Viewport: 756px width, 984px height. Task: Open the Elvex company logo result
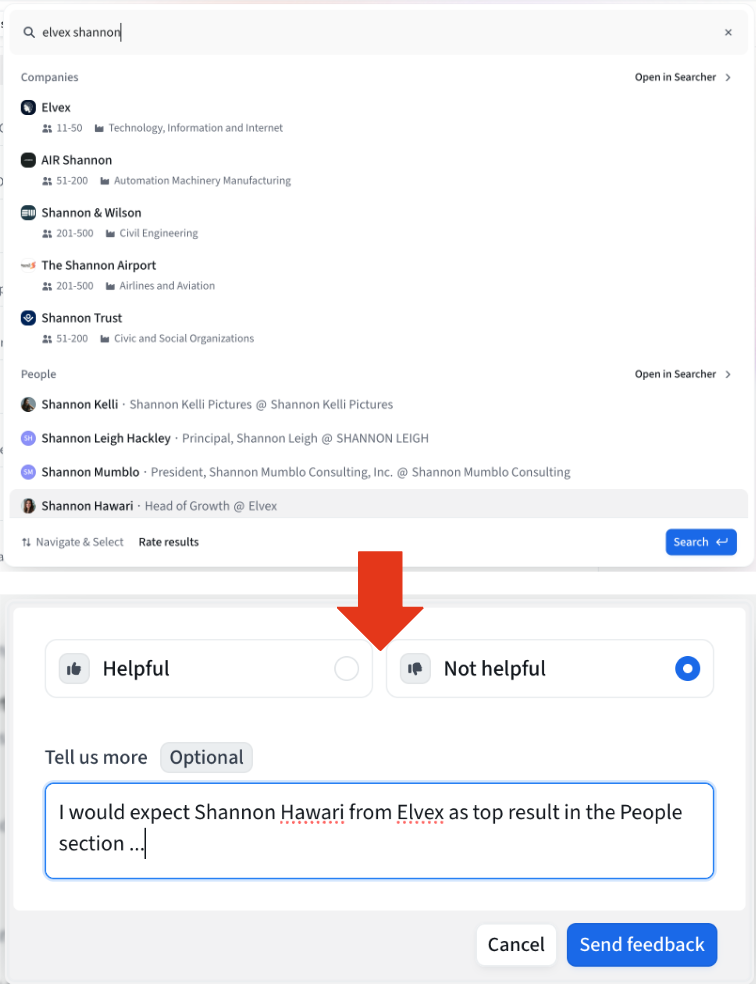28,107
